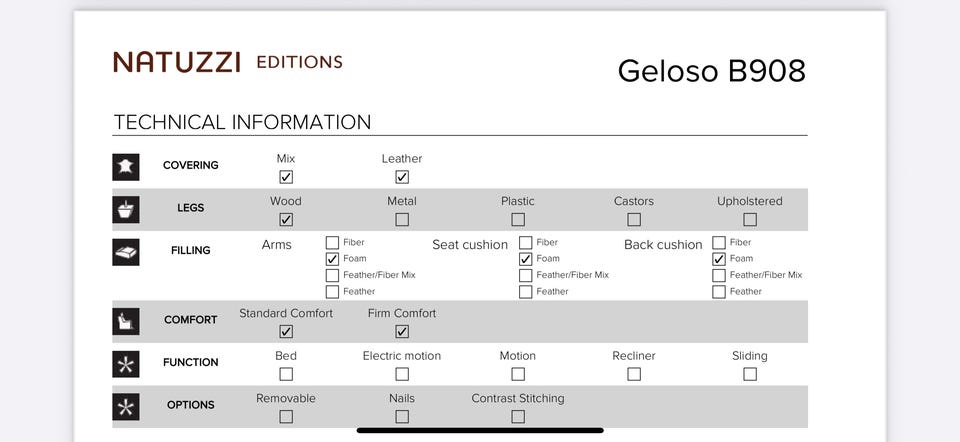Viewport: 960px width, 442px height.
Task: Uncheck the Wood legs checkbox
Action: [286, 219]
